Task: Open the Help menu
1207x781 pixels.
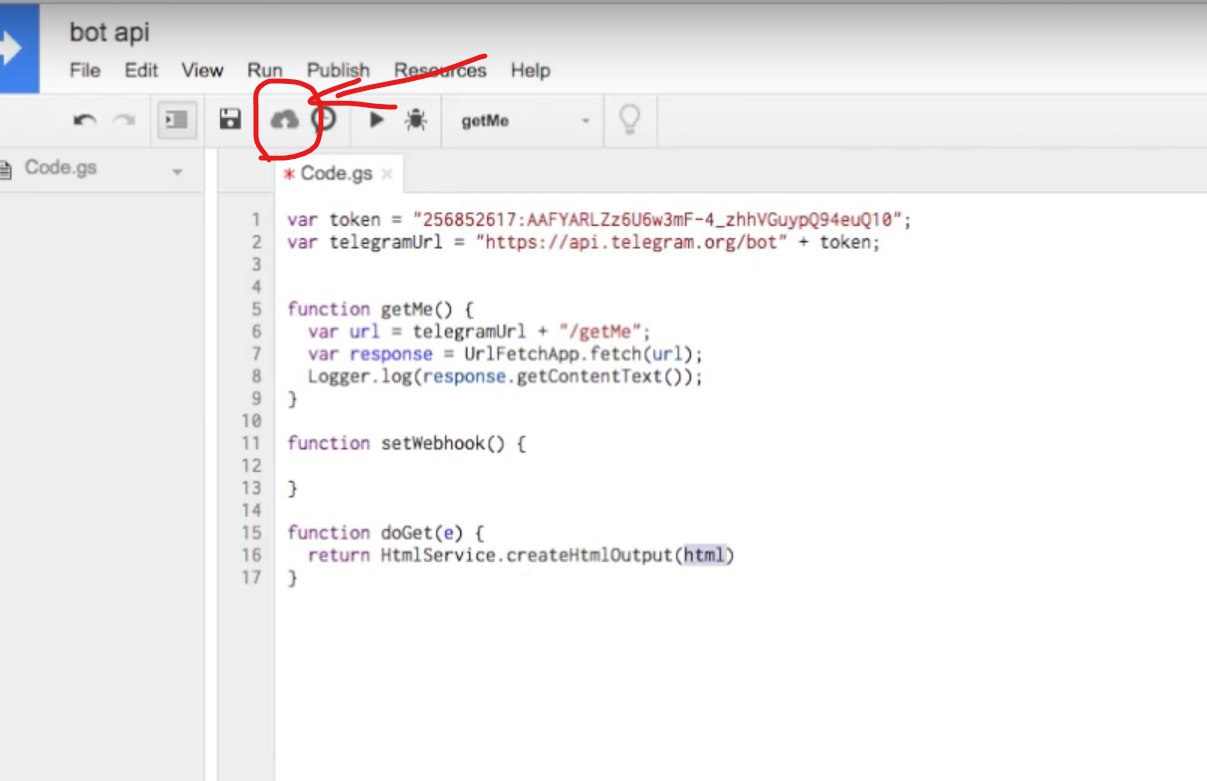Action: (x=530, y=70)
